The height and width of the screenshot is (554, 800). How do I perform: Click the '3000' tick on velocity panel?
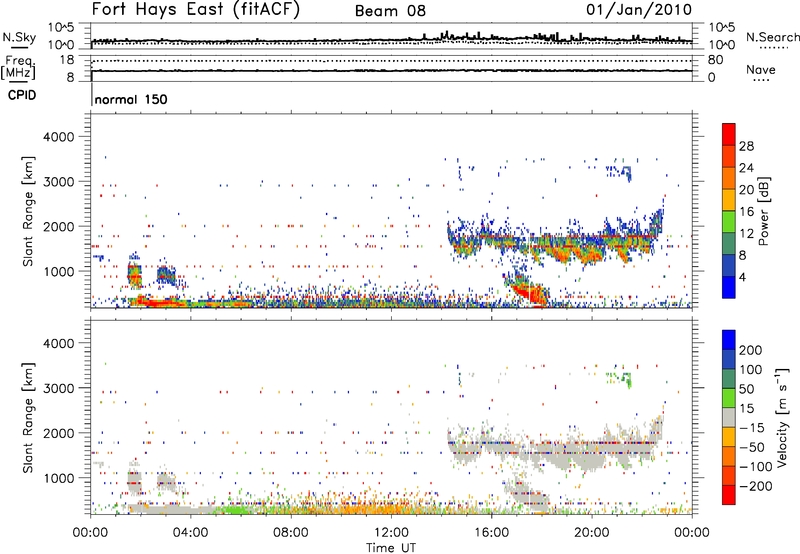58,388
